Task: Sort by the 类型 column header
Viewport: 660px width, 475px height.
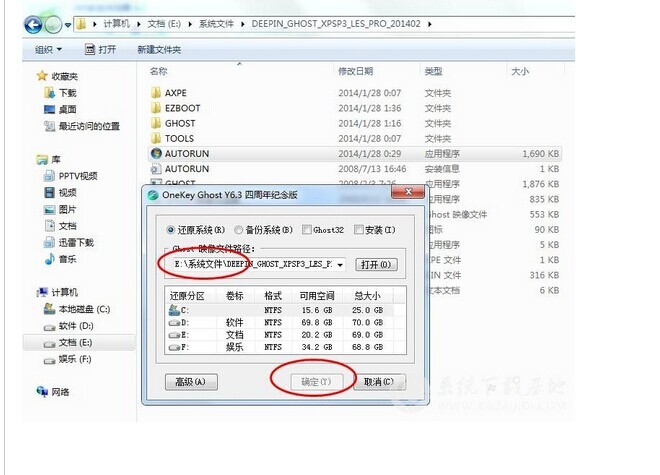Action: tap(433, 71)
